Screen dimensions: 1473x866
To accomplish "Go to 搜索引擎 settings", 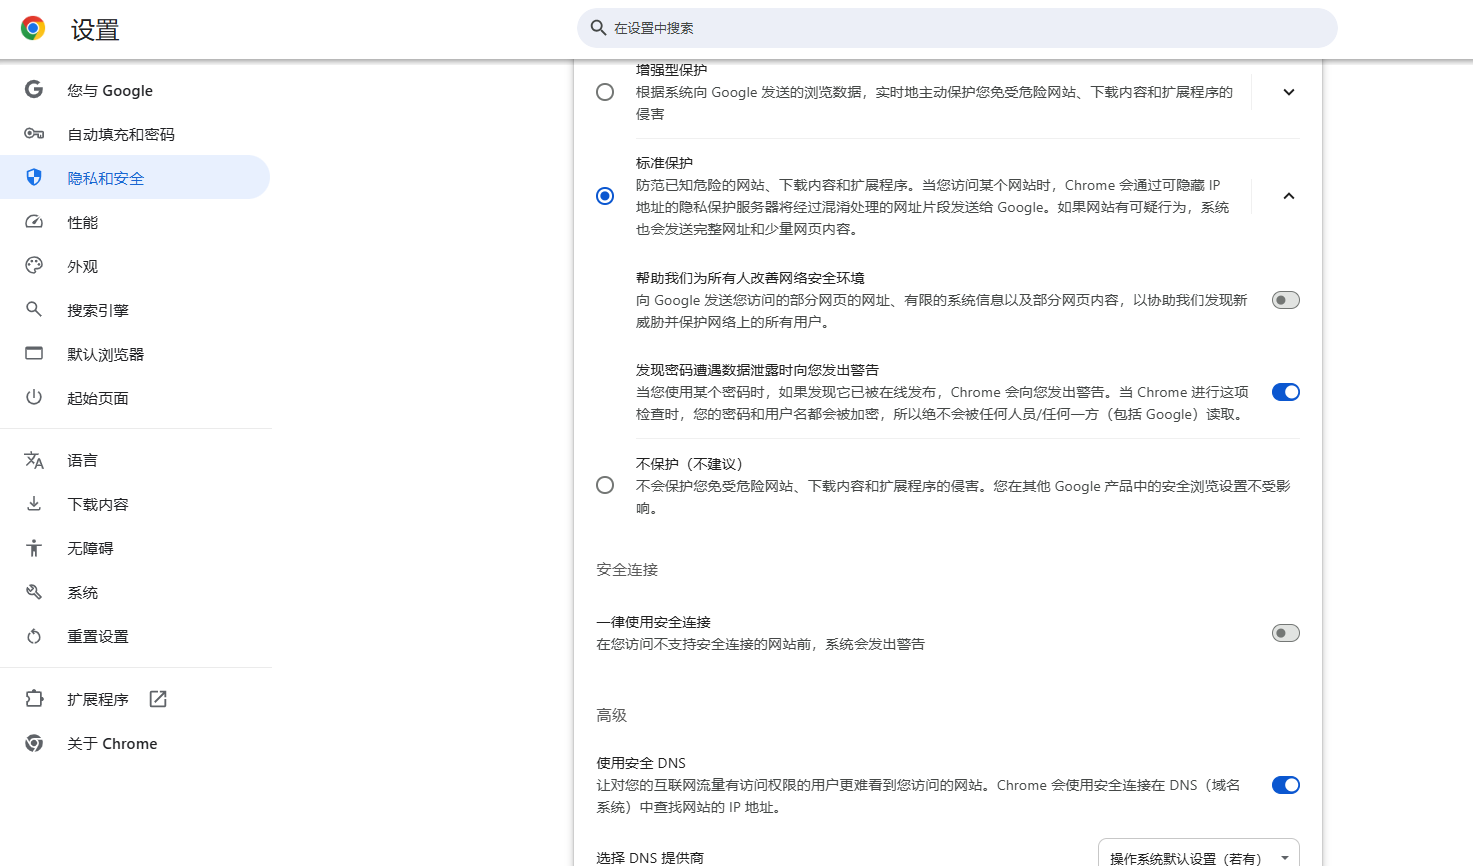I will (135, 310).
